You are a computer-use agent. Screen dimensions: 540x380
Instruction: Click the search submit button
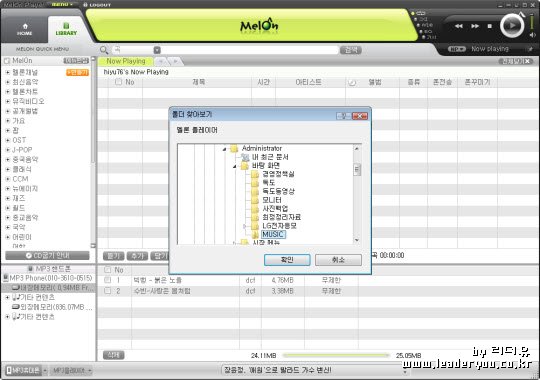pos(351,50)
